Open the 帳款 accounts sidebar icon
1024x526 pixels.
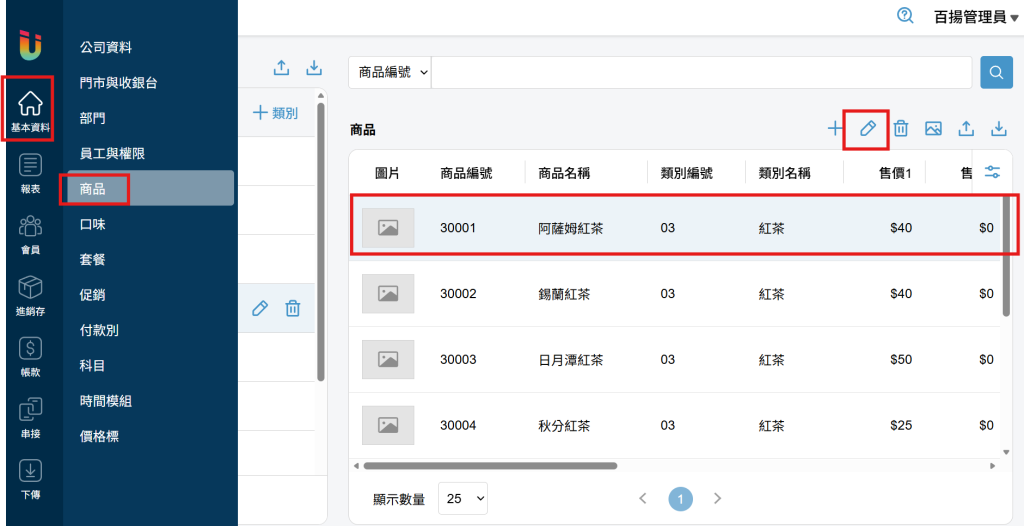[x=30, y=355]
